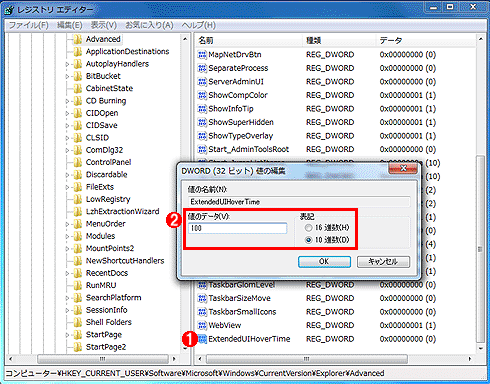This screenshot has height=384, width=490.
Task: Choose the 10進数(D) decimal radio button
Action: [308, 240]
